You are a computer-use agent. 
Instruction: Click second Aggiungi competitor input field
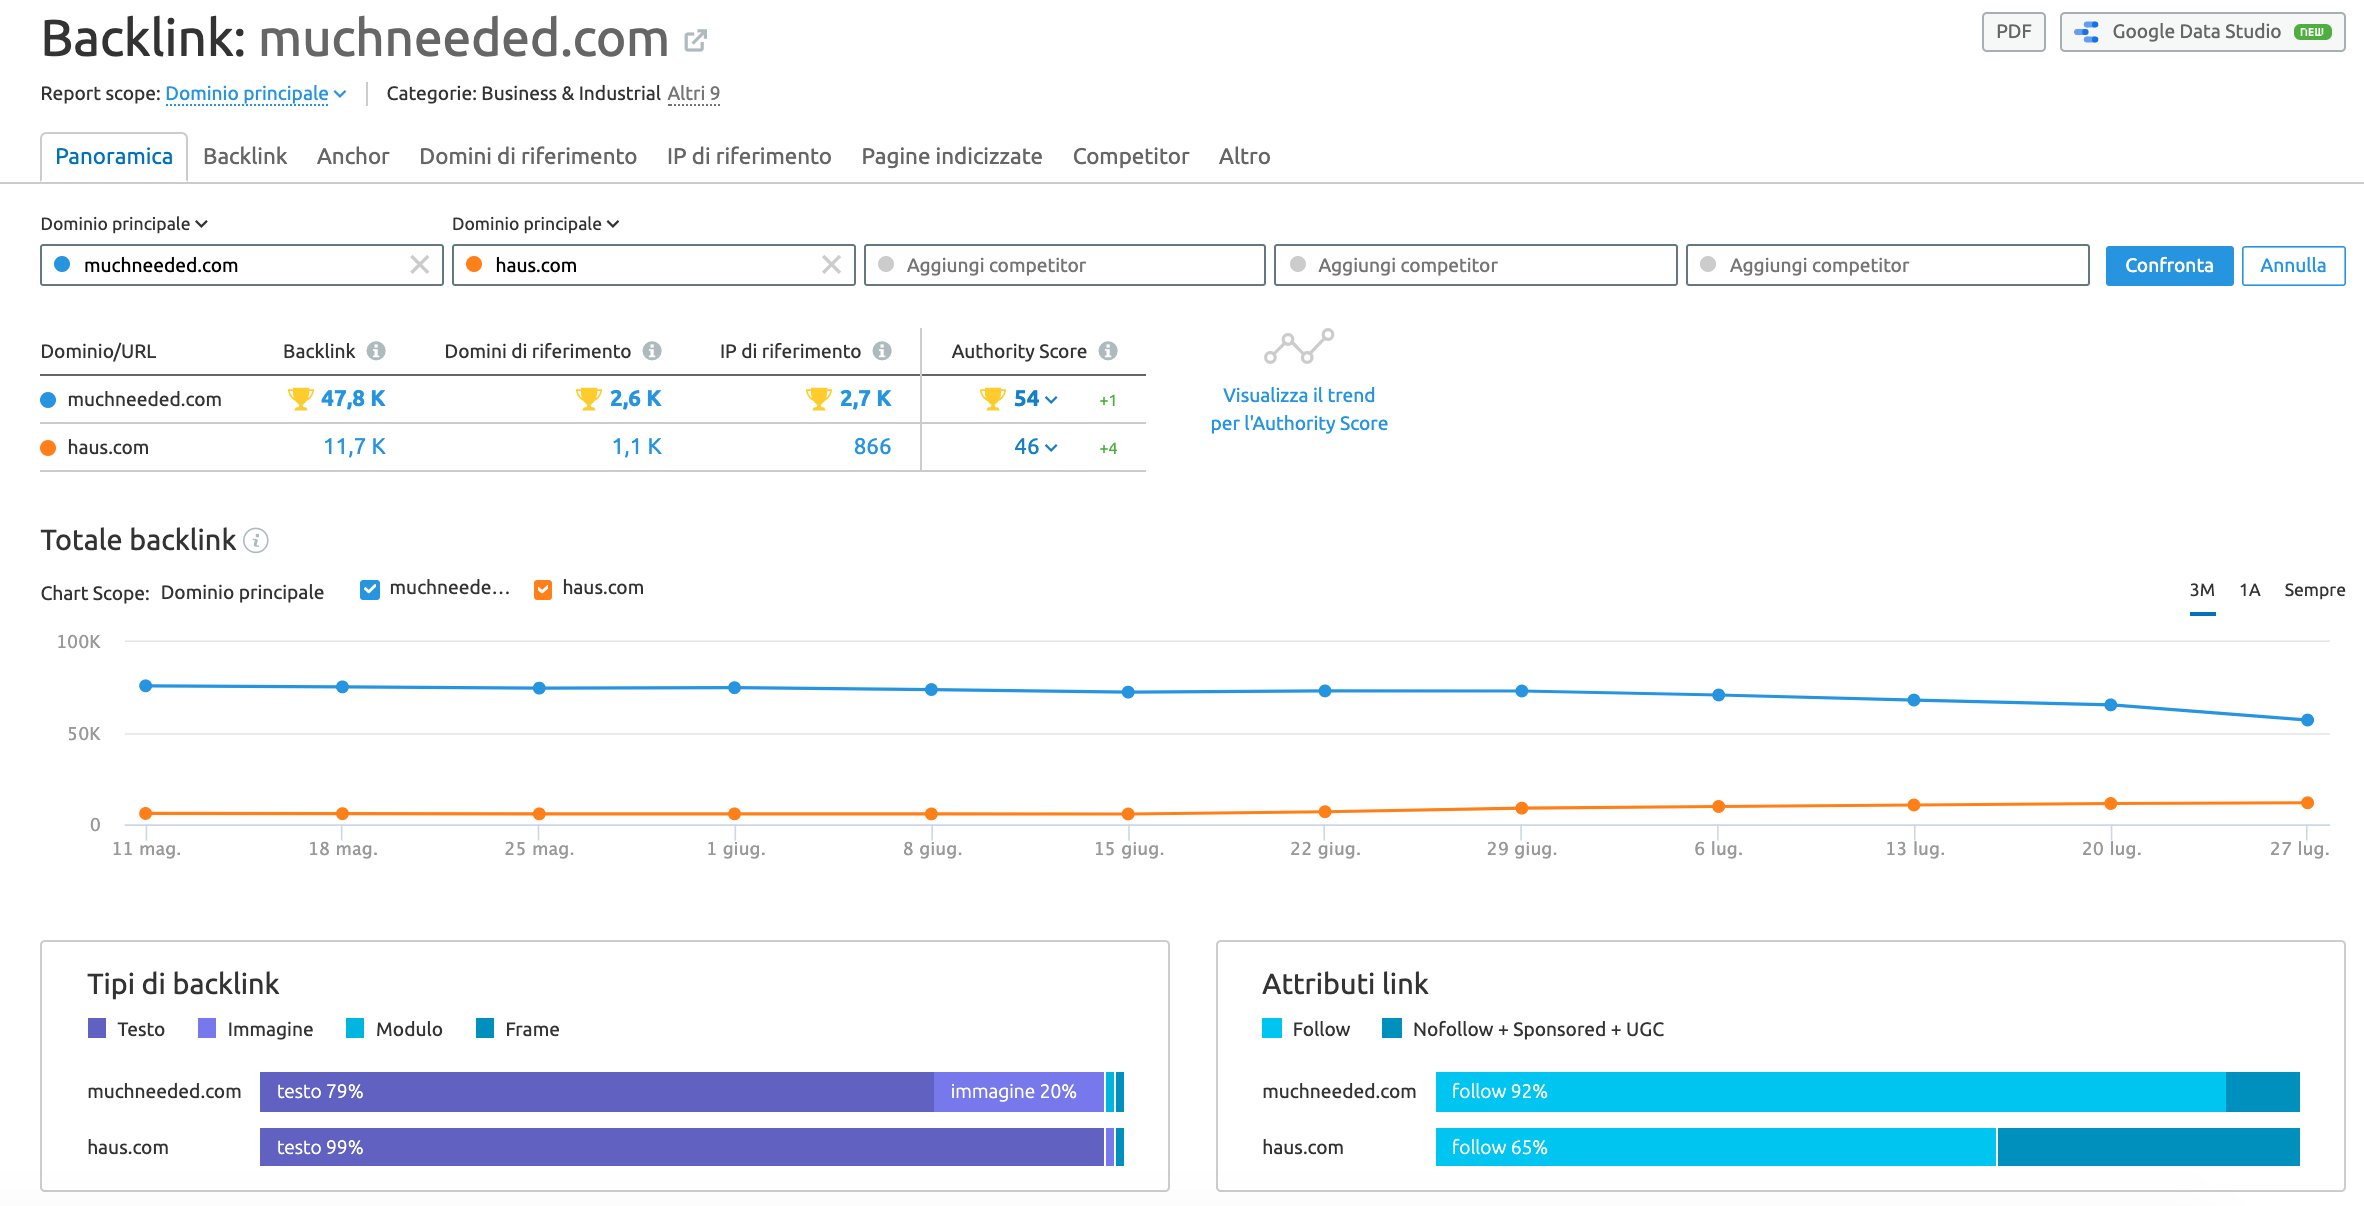click(x=1476, y=265)
